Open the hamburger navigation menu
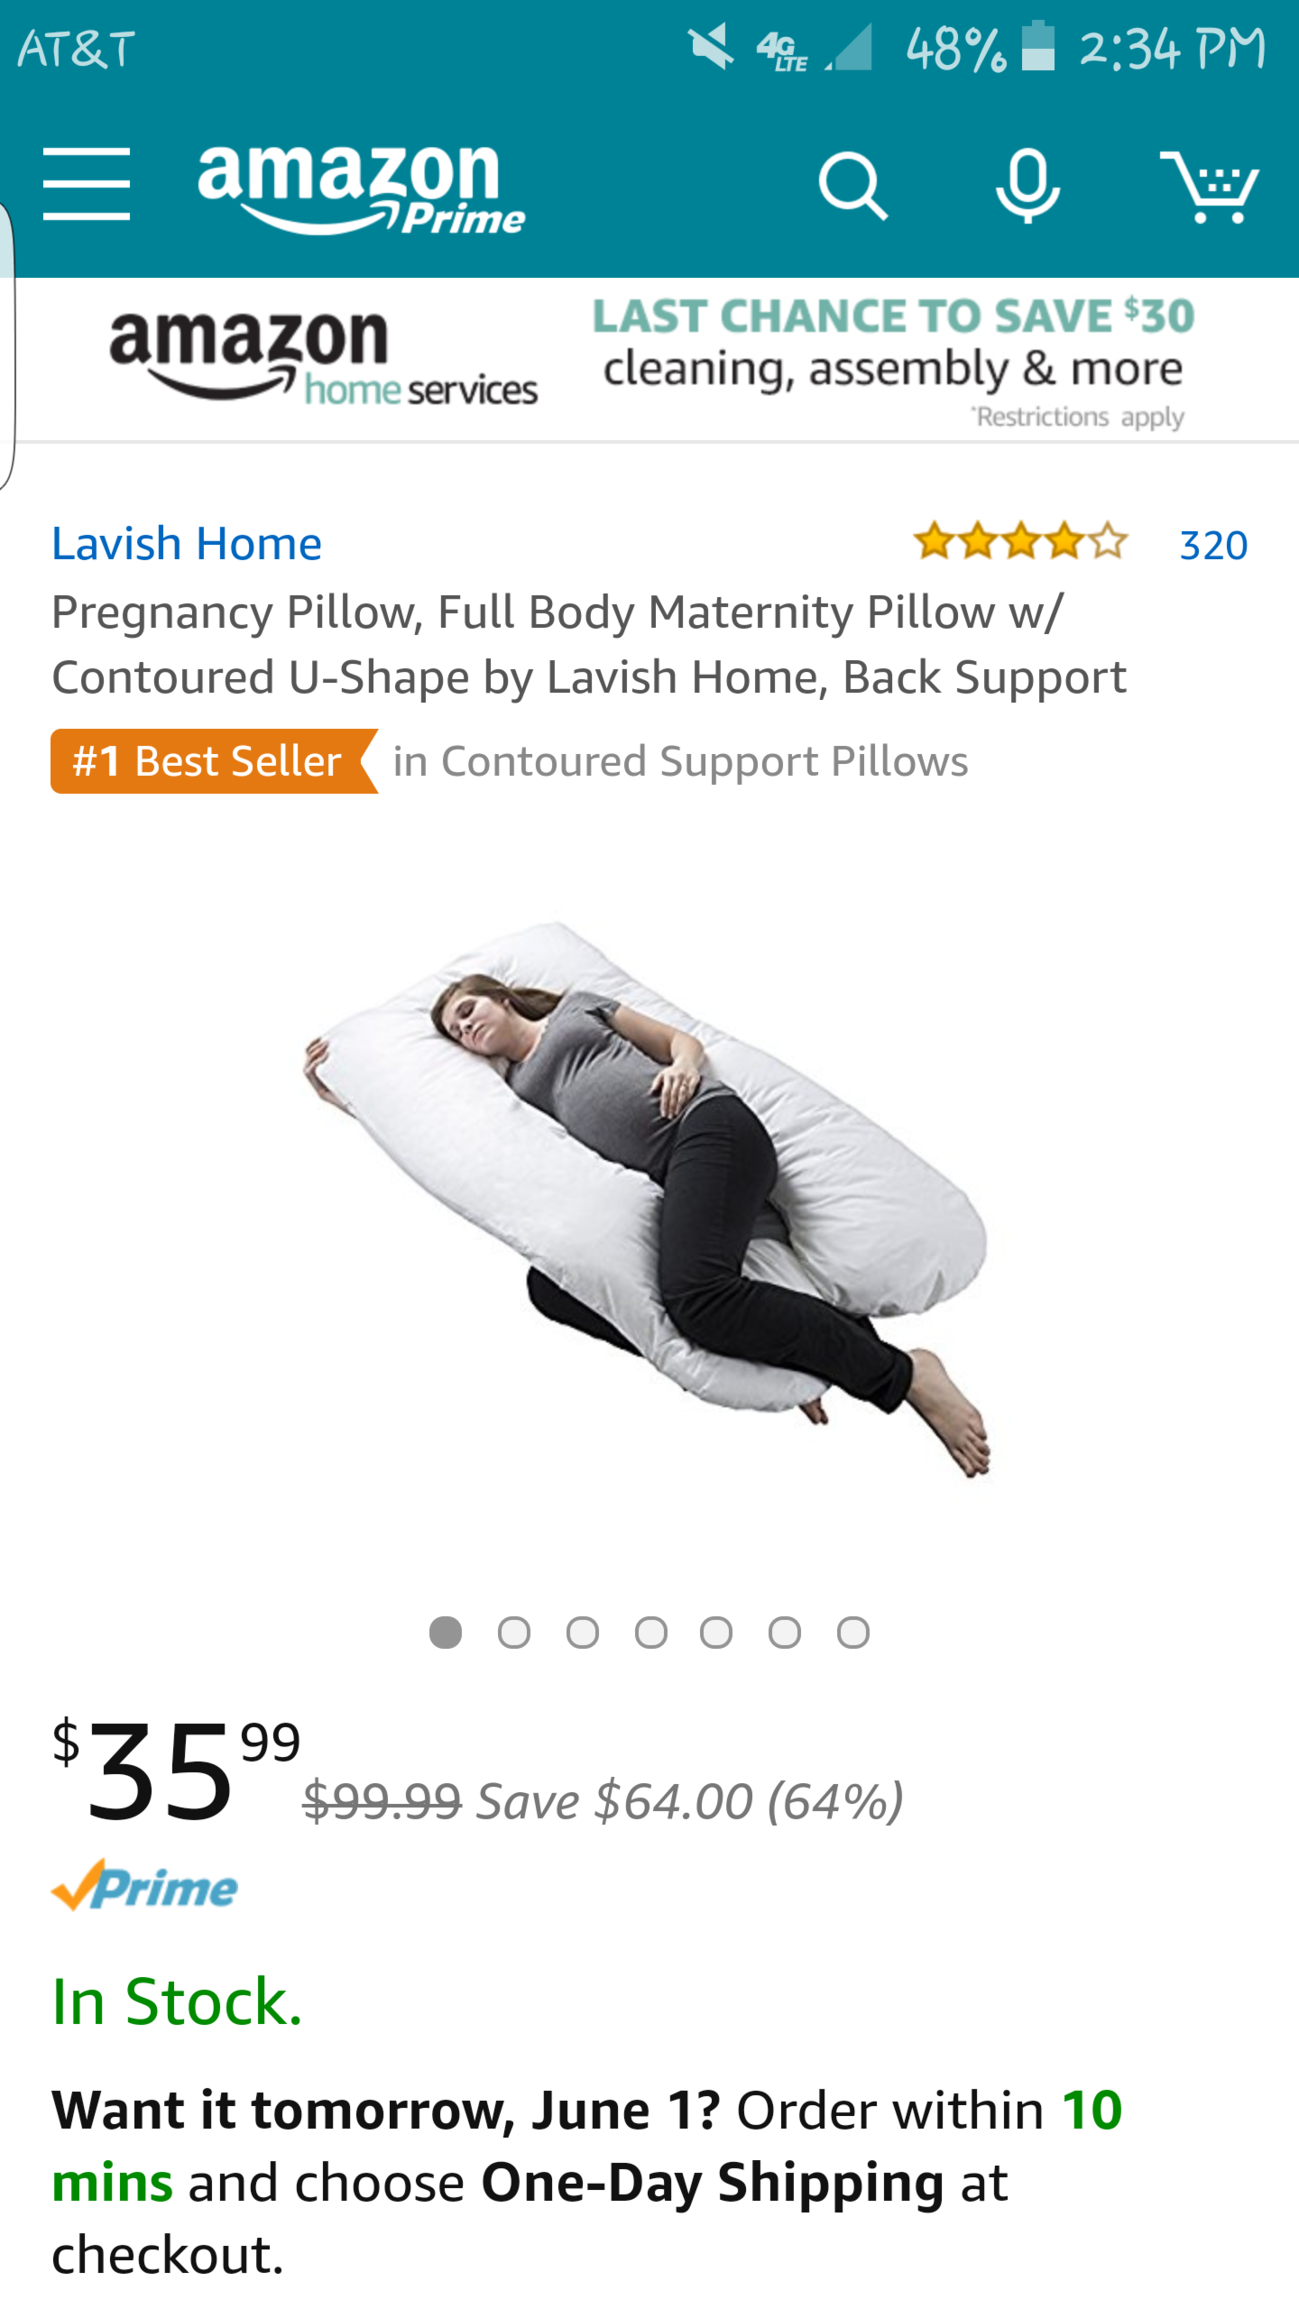Image resolution: width=1299 pixels, height=2309 pixels. pos(87,184)
